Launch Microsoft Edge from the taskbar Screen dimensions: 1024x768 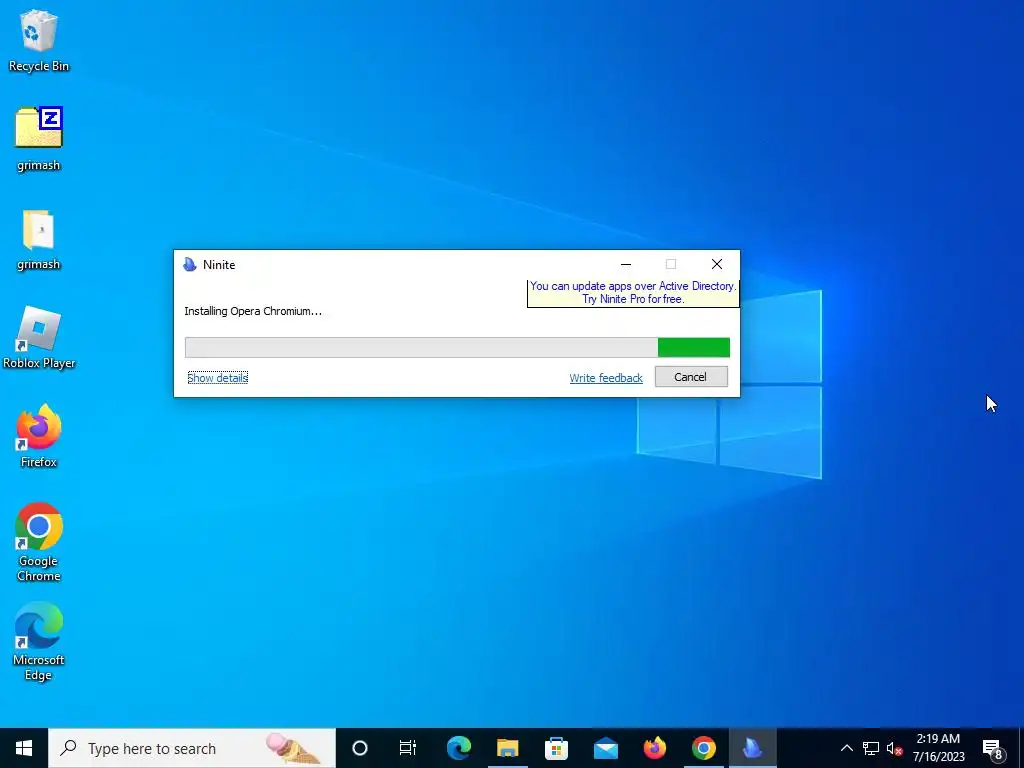(459, 748)
